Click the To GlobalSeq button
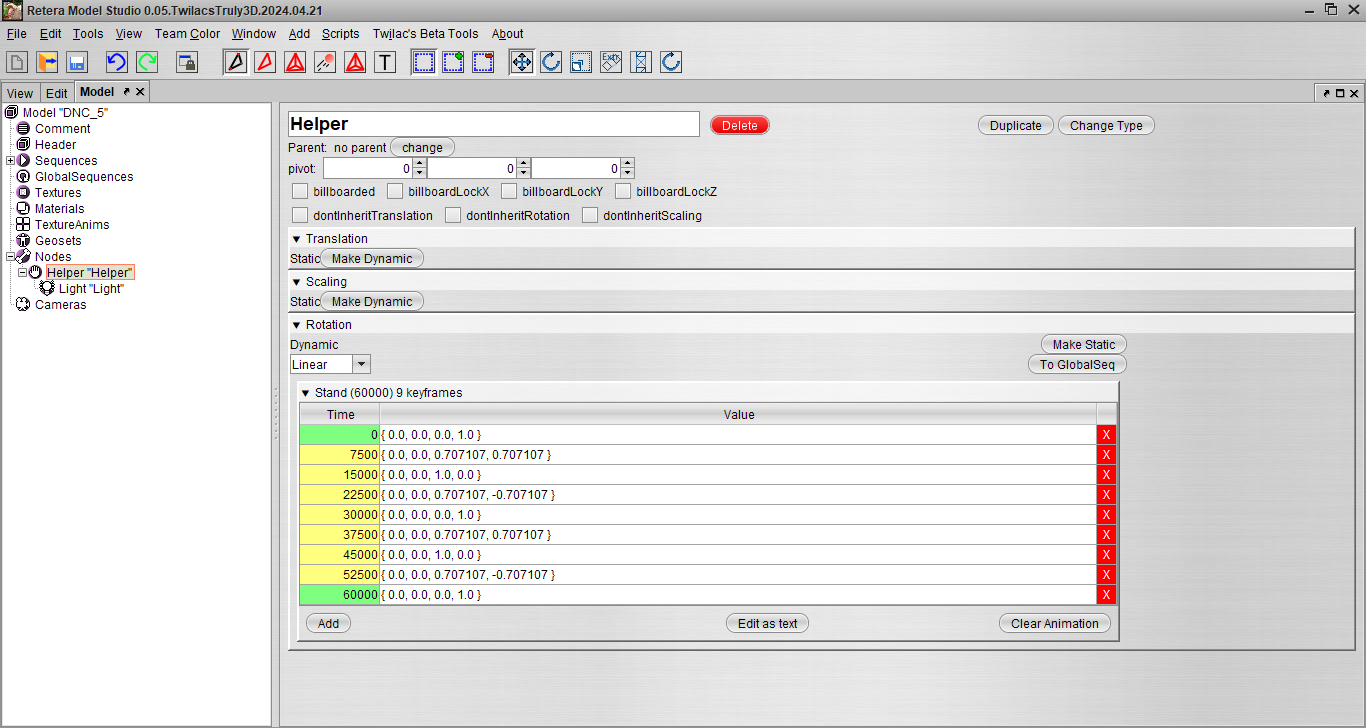The width and height of the screenshot is (1366, 728). (1077, 365)
